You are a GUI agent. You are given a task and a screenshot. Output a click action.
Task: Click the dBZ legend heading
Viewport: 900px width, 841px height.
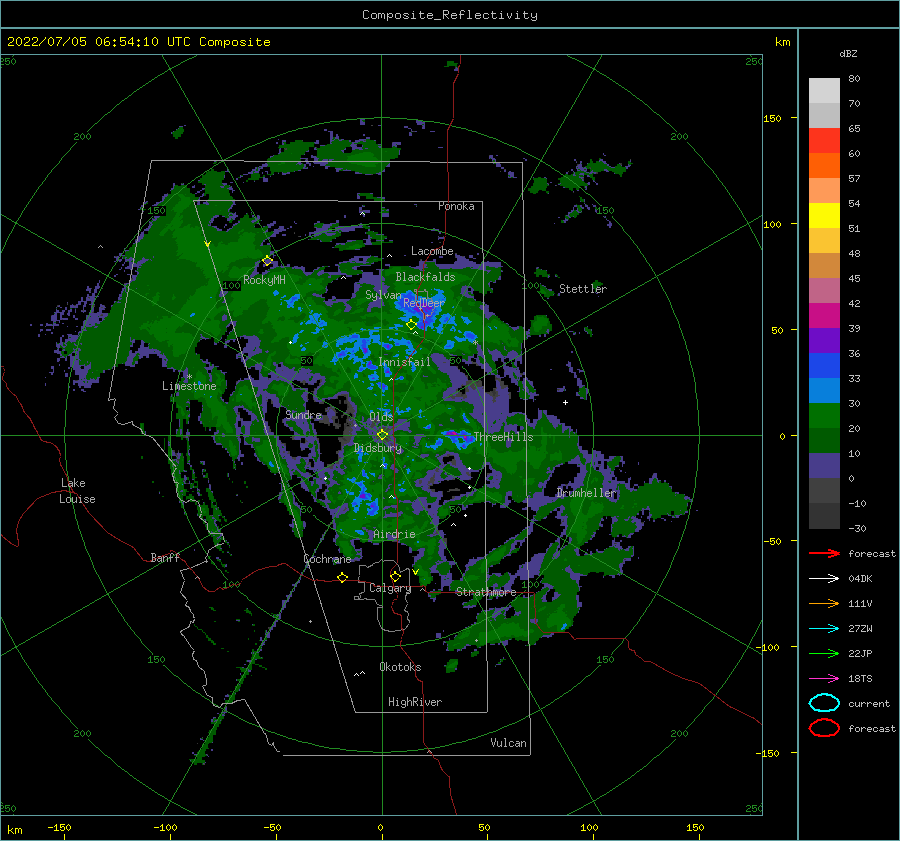(848, 53)
